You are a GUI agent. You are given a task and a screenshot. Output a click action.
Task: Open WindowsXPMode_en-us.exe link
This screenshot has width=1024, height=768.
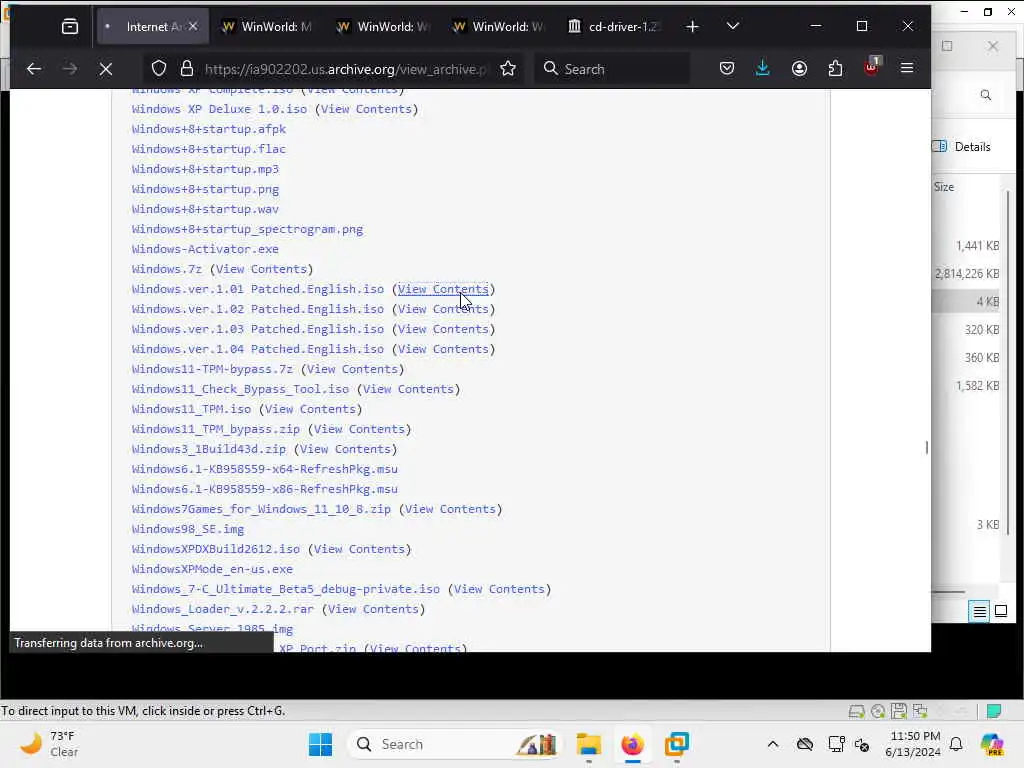pyautogui.click(x=212, y=569)
